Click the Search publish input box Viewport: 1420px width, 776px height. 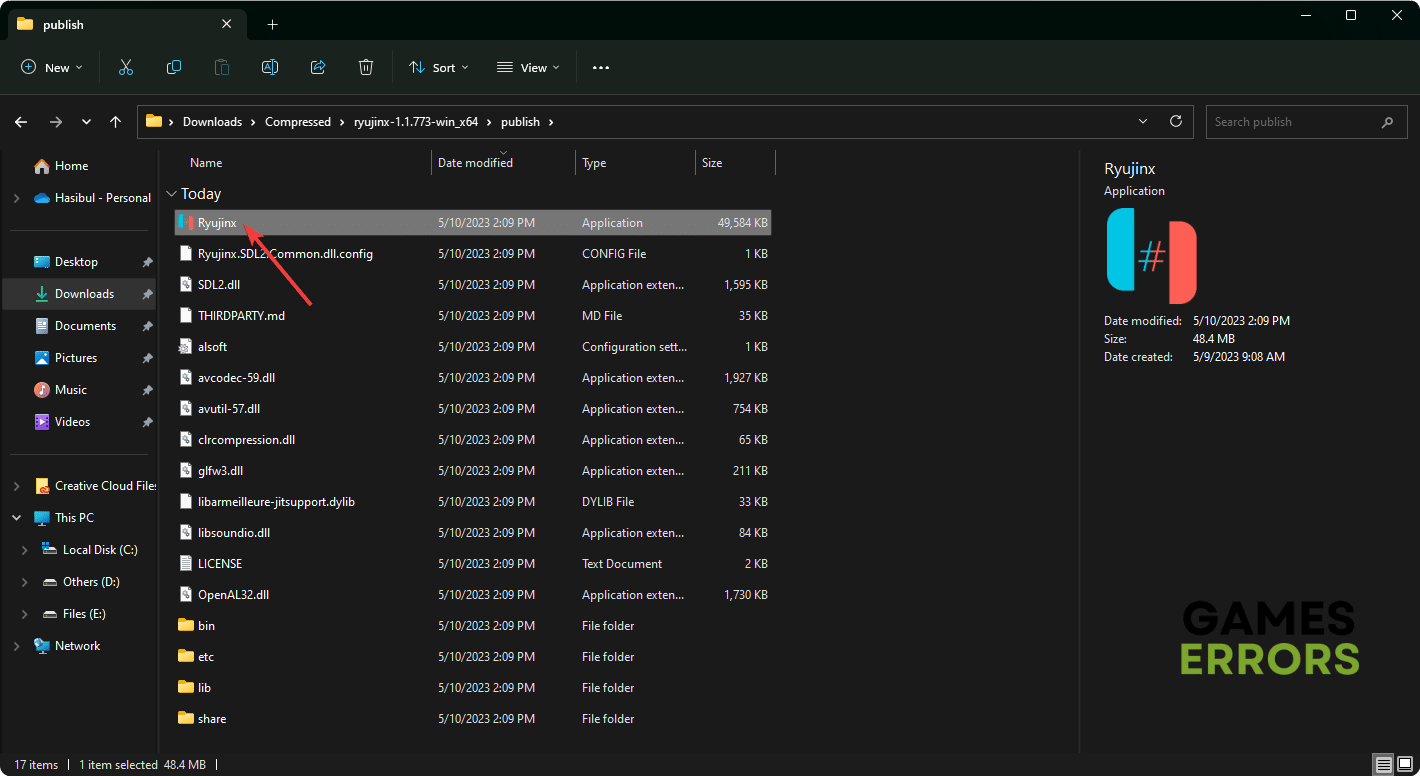coord(1290,122)
